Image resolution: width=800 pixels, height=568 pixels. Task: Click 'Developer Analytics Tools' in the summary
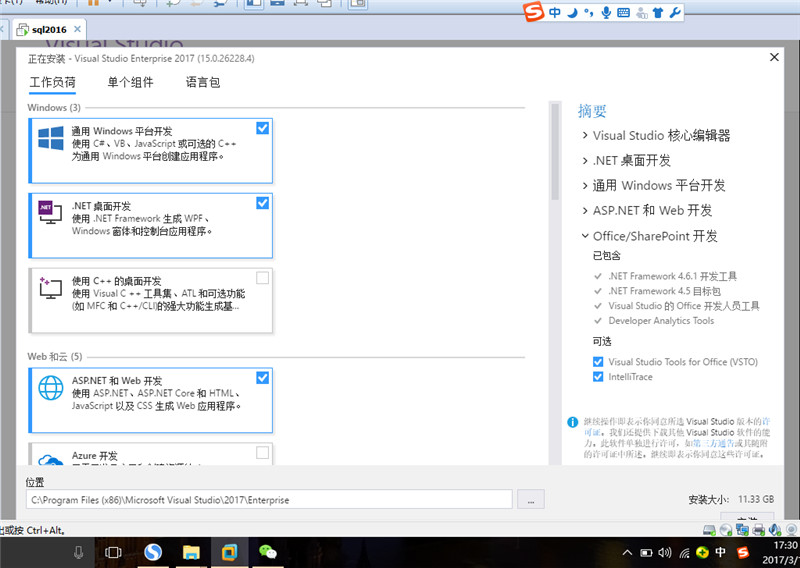click(x=661, y=320)
